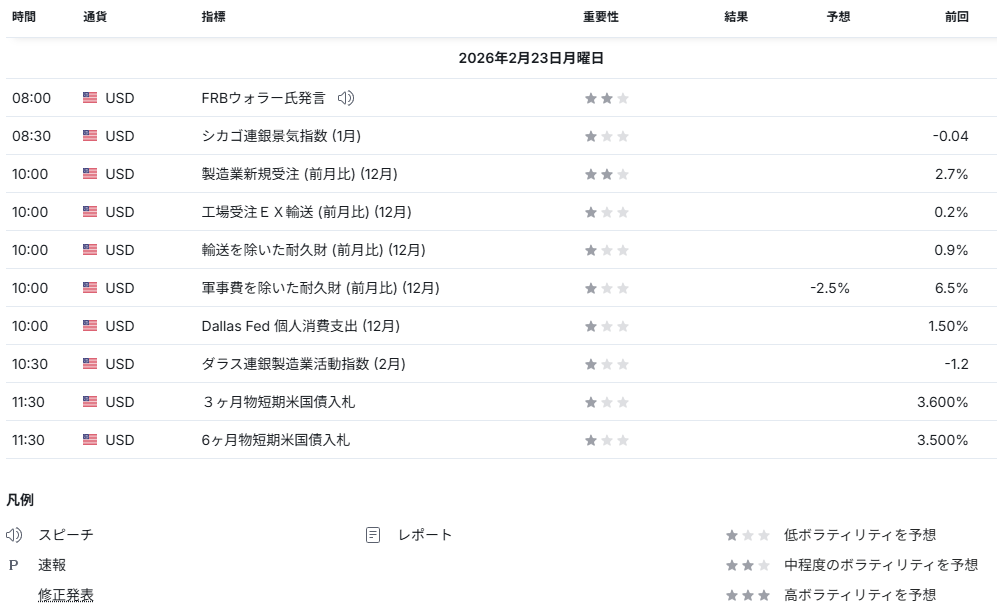Click the P icon next to 速報
This screenshot has width=997, height=613.
coord(14,565)
